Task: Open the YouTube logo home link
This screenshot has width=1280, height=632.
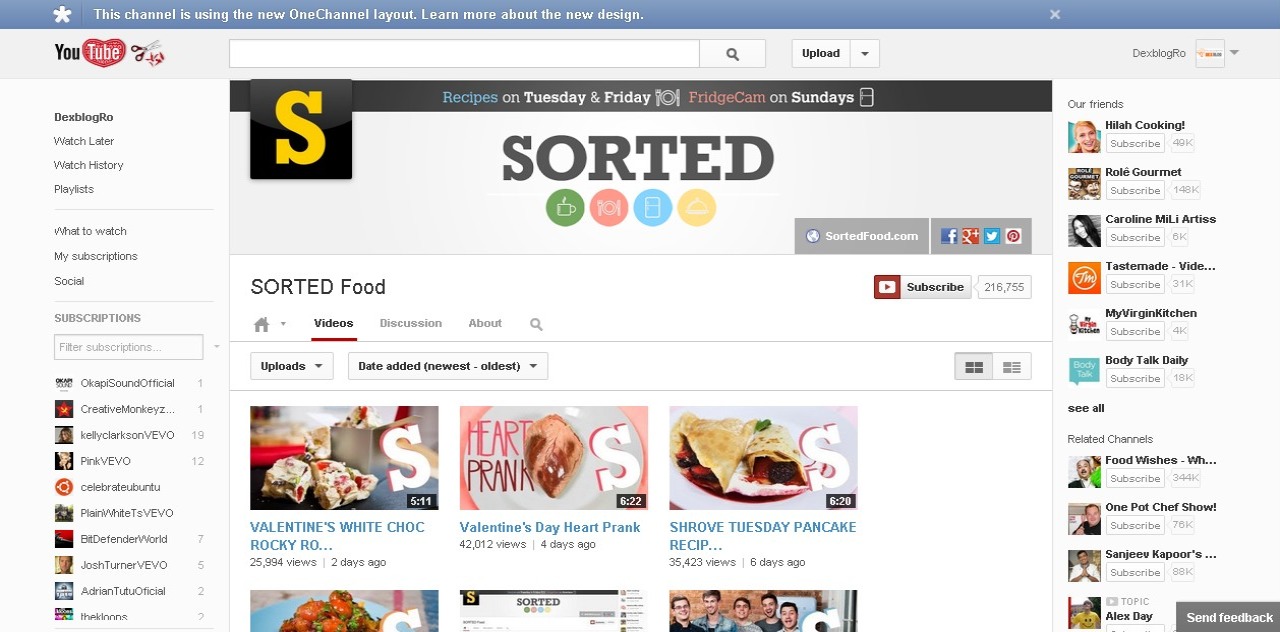Action: pyautogui.click(x=109, y=53)
